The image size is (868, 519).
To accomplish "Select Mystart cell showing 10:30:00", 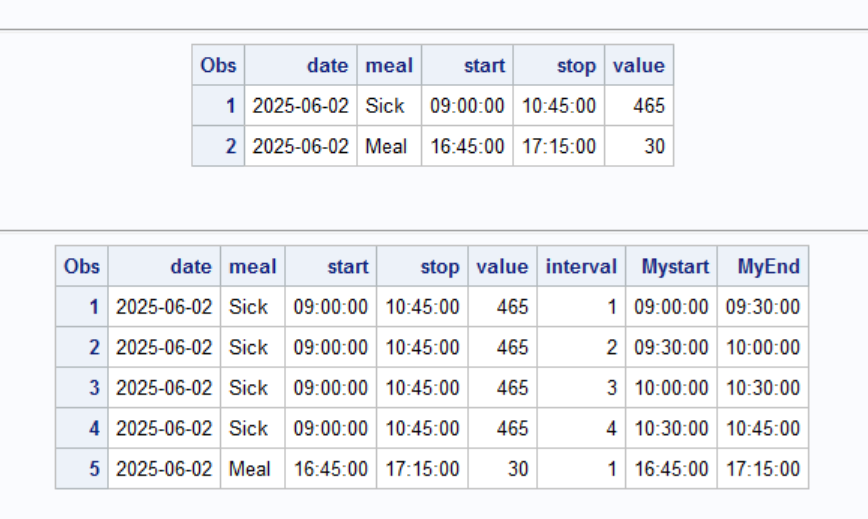I will click(671, 428).
